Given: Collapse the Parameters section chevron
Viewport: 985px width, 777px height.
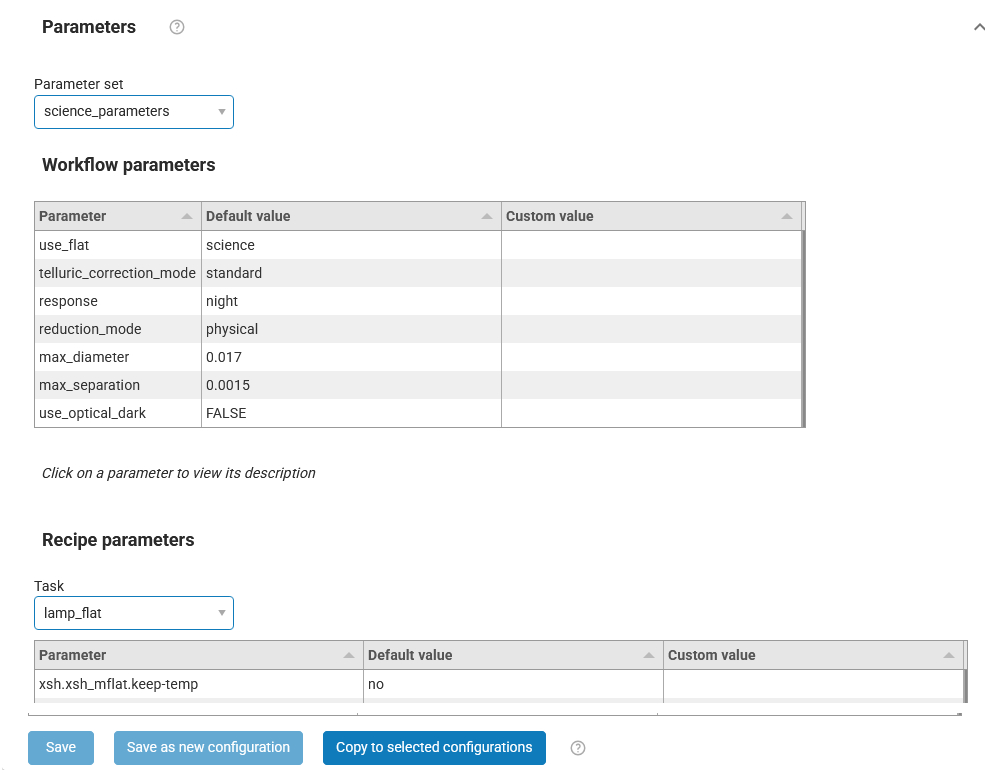Looking at the screenshot, I should [979, 27].
